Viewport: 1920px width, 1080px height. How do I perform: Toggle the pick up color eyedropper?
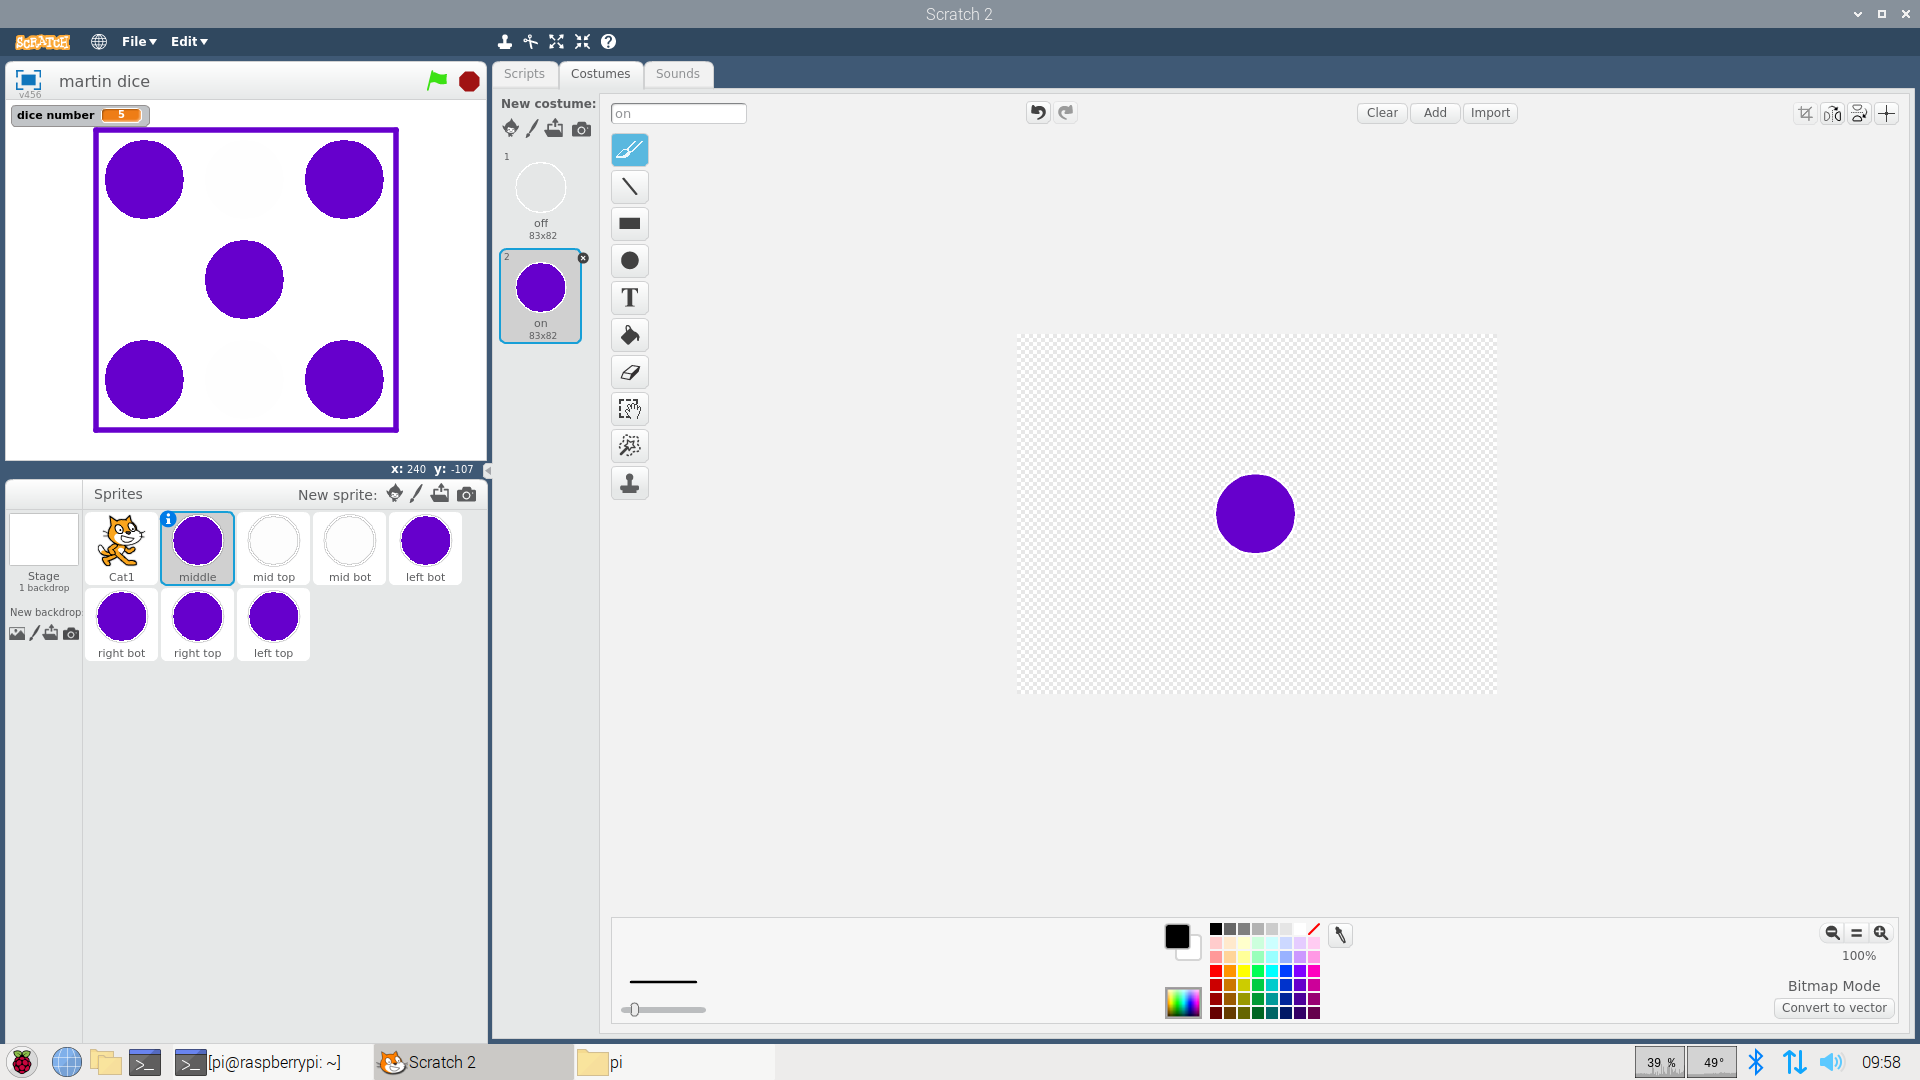(1340, 935)
